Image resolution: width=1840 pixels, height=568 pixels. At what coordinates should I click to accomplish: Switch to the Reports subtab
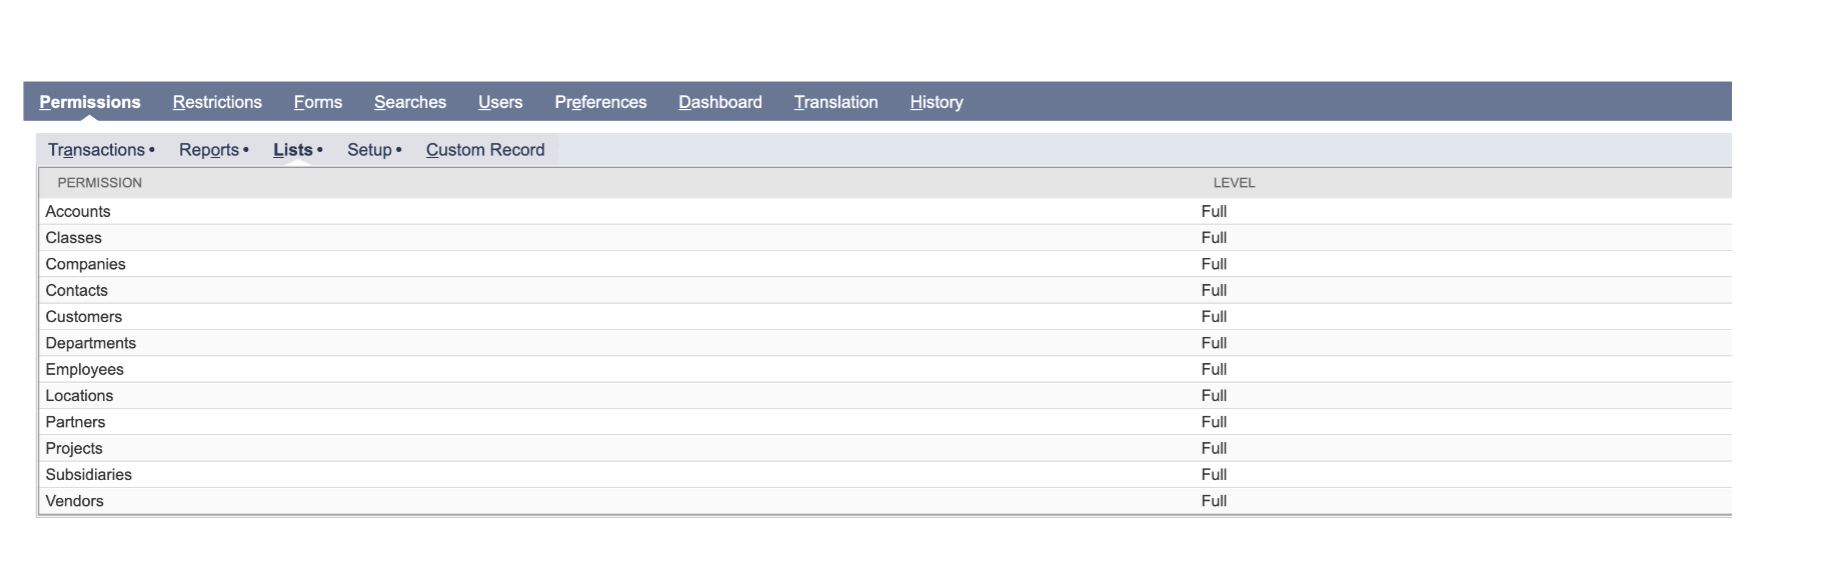[209, 150]
